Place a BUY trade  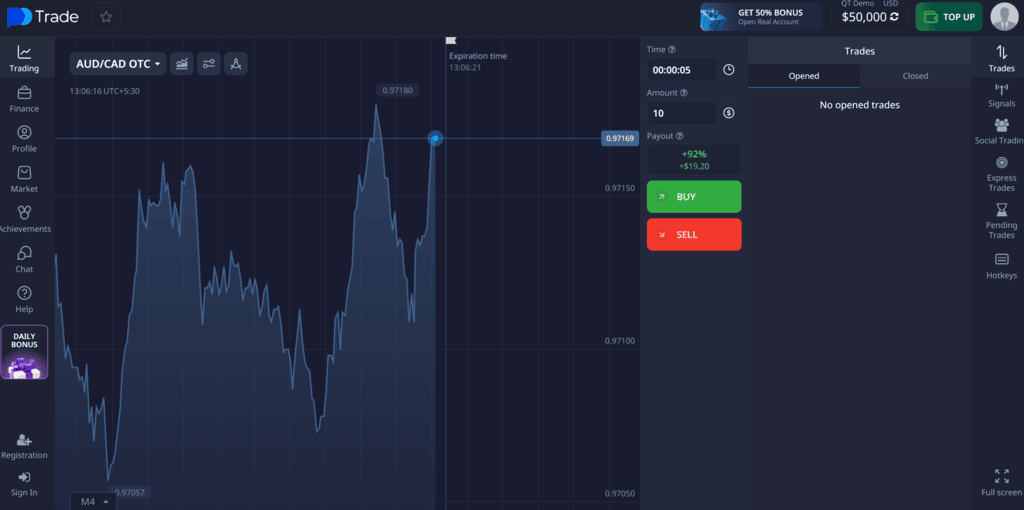(694, 197)
